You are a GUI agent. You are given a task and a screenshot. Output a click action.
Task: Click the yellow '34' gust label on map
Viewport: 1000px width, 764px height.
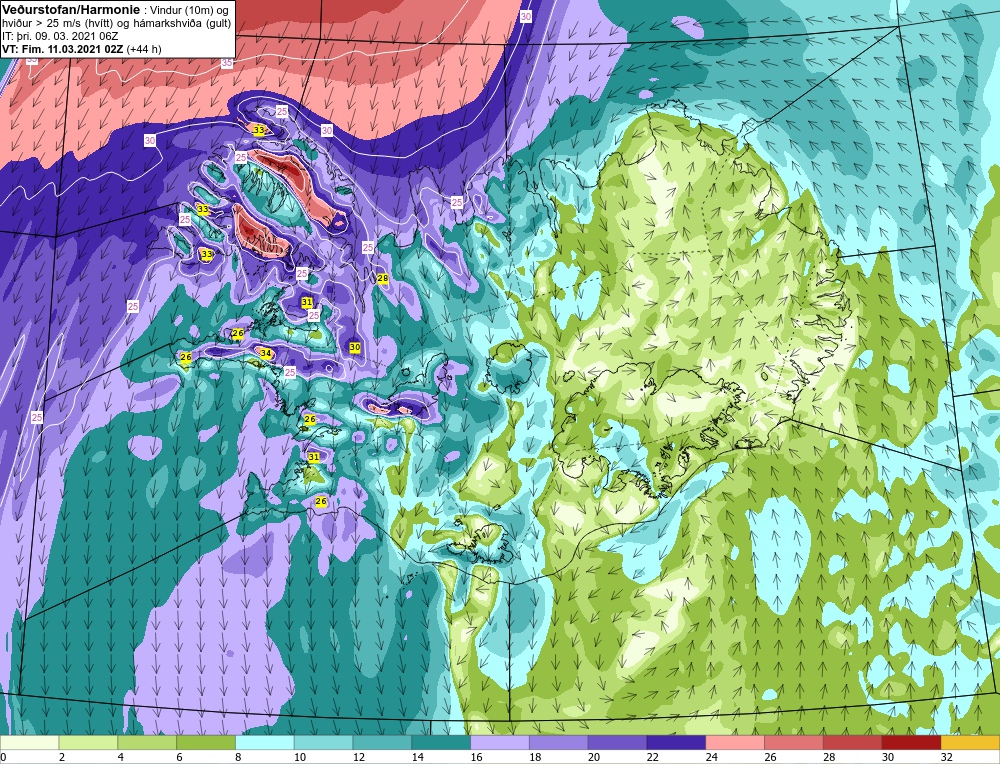click(x=265, y=353)
